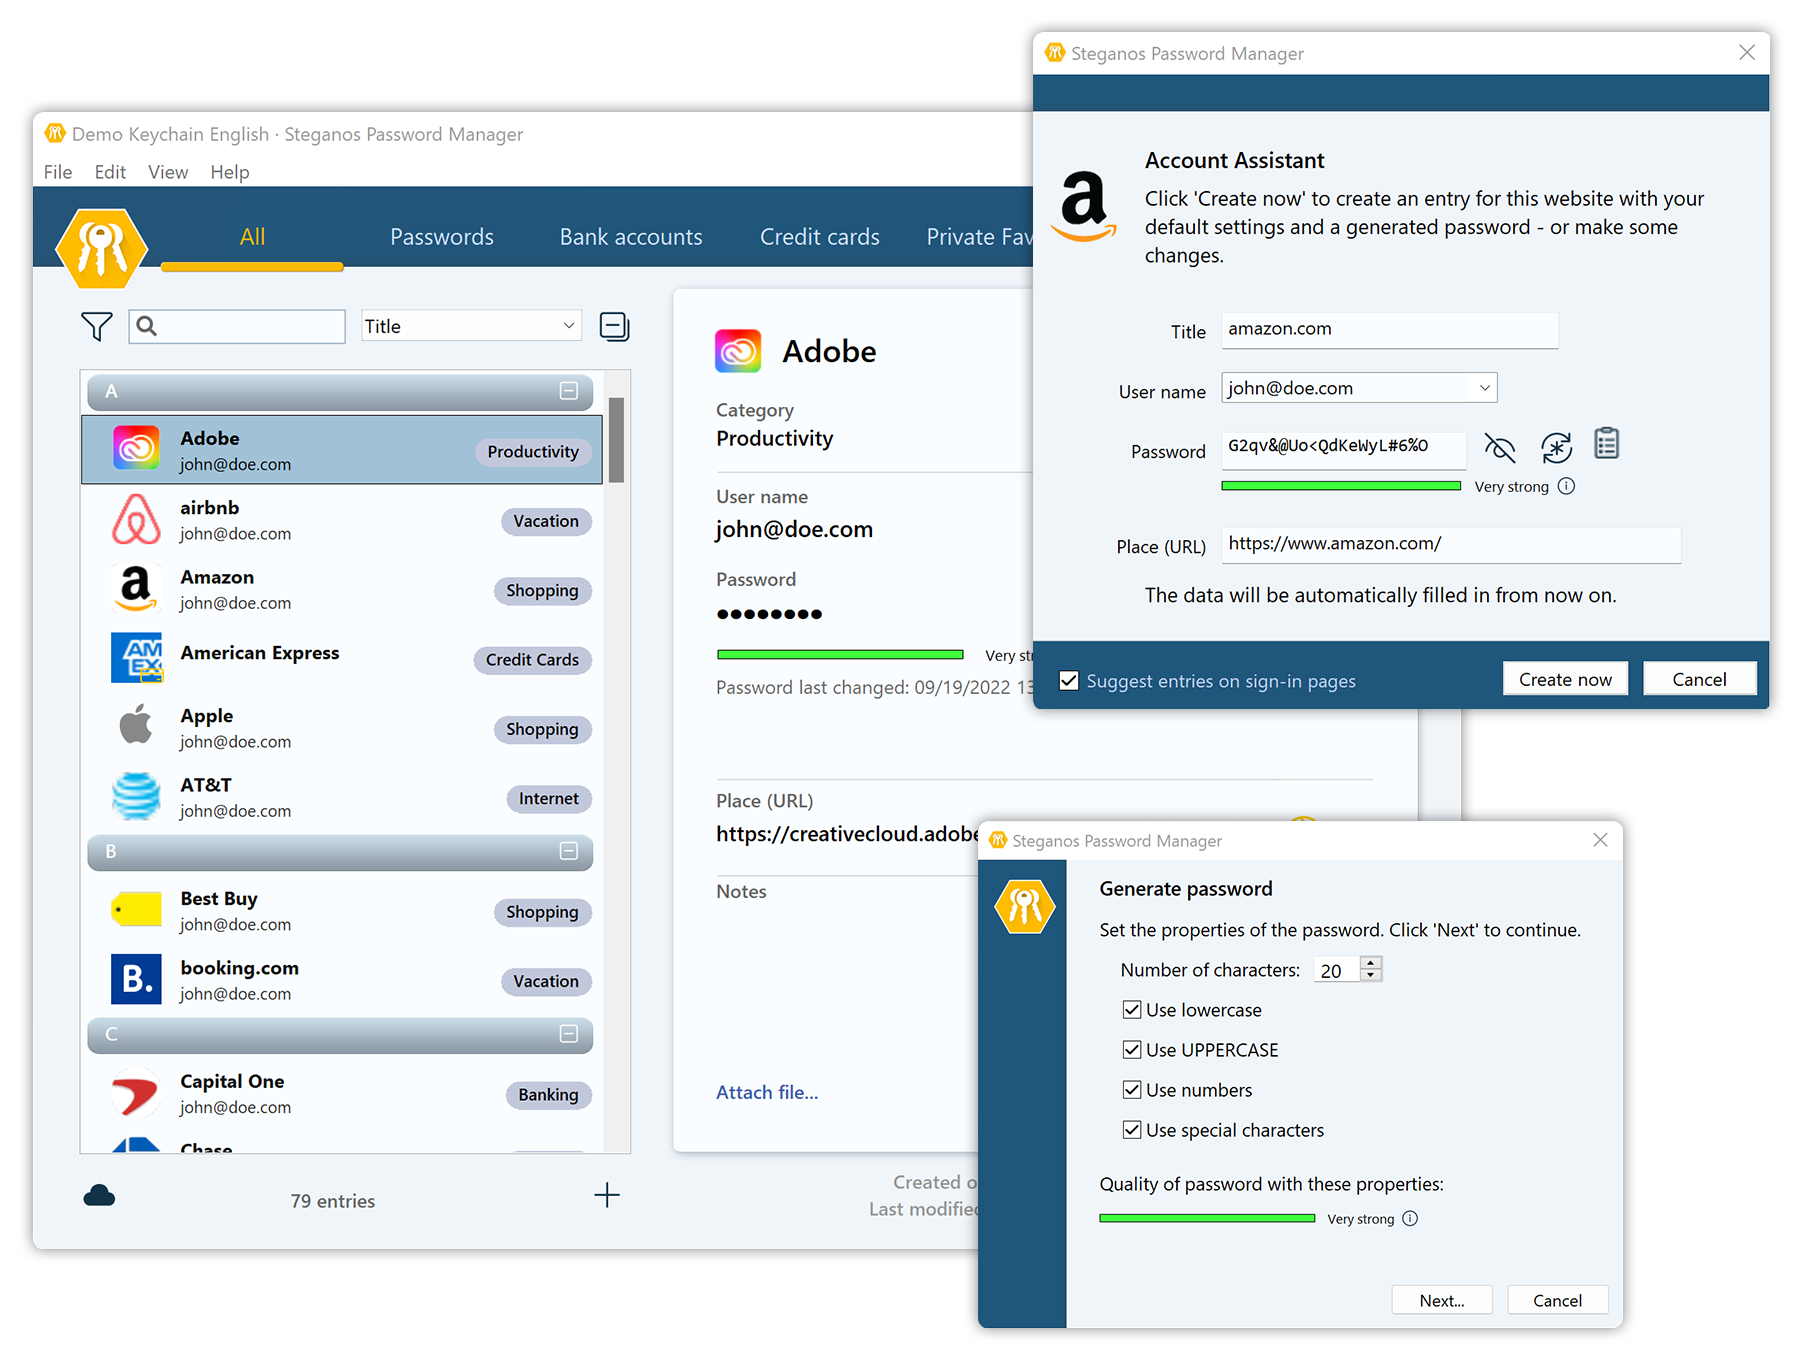Click the Title field containing amazon.com
This screenshot has height=1360, width=1804.
(1389, 330)
